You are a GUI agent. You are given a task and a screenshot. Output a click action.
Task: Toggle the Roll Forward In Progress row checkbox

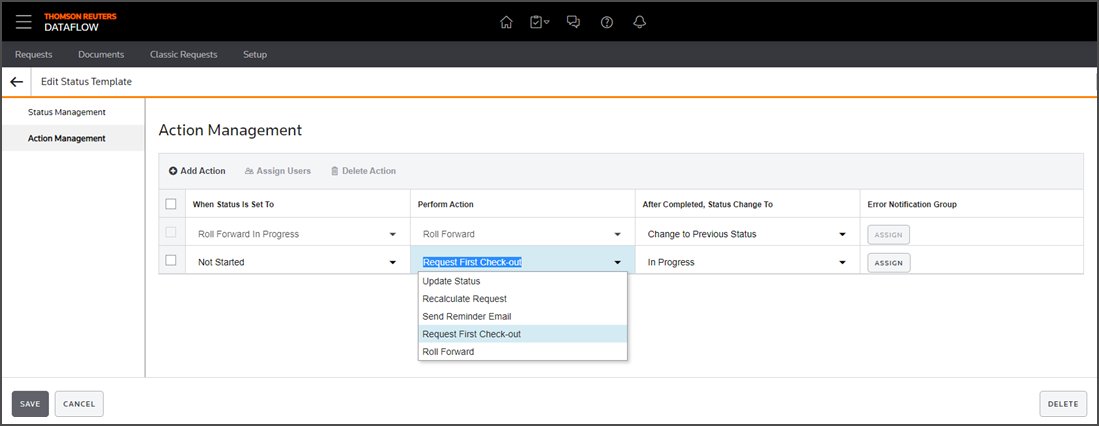[171, 232]
